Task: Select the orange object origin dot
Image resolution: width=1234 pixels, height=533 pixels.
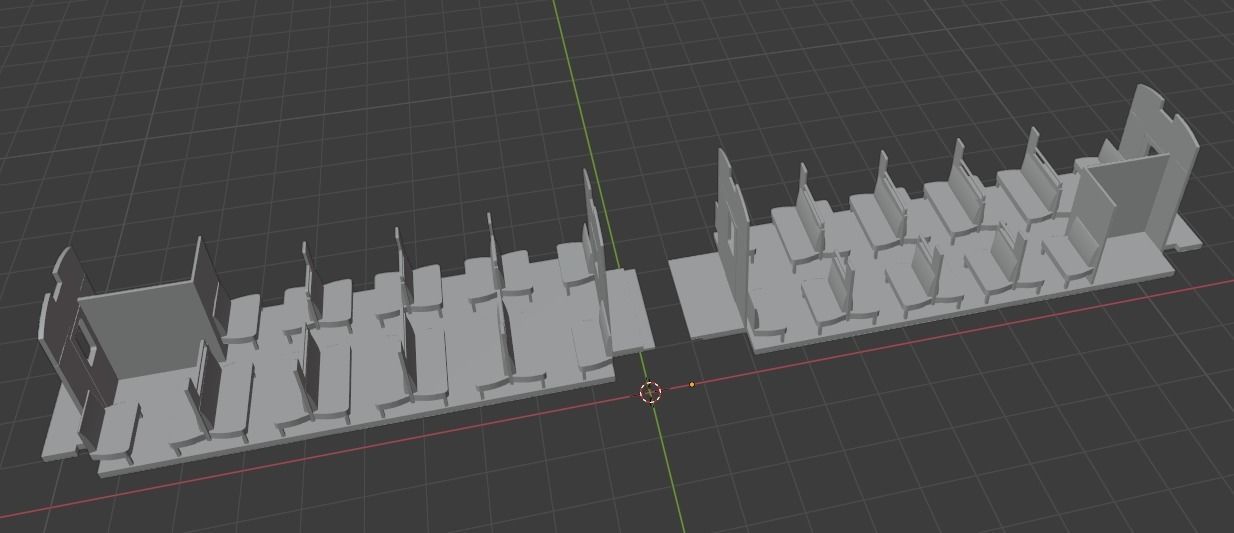Action: click(x=692, y=384)
